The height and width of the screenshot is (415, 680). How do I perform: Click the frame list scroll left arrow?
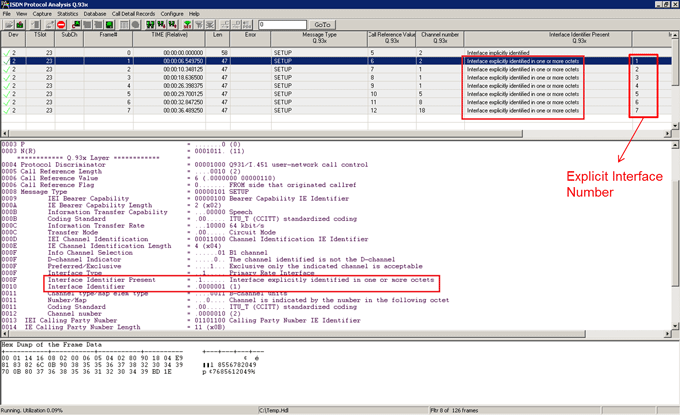pyautogui.click(x=4, y=134)
